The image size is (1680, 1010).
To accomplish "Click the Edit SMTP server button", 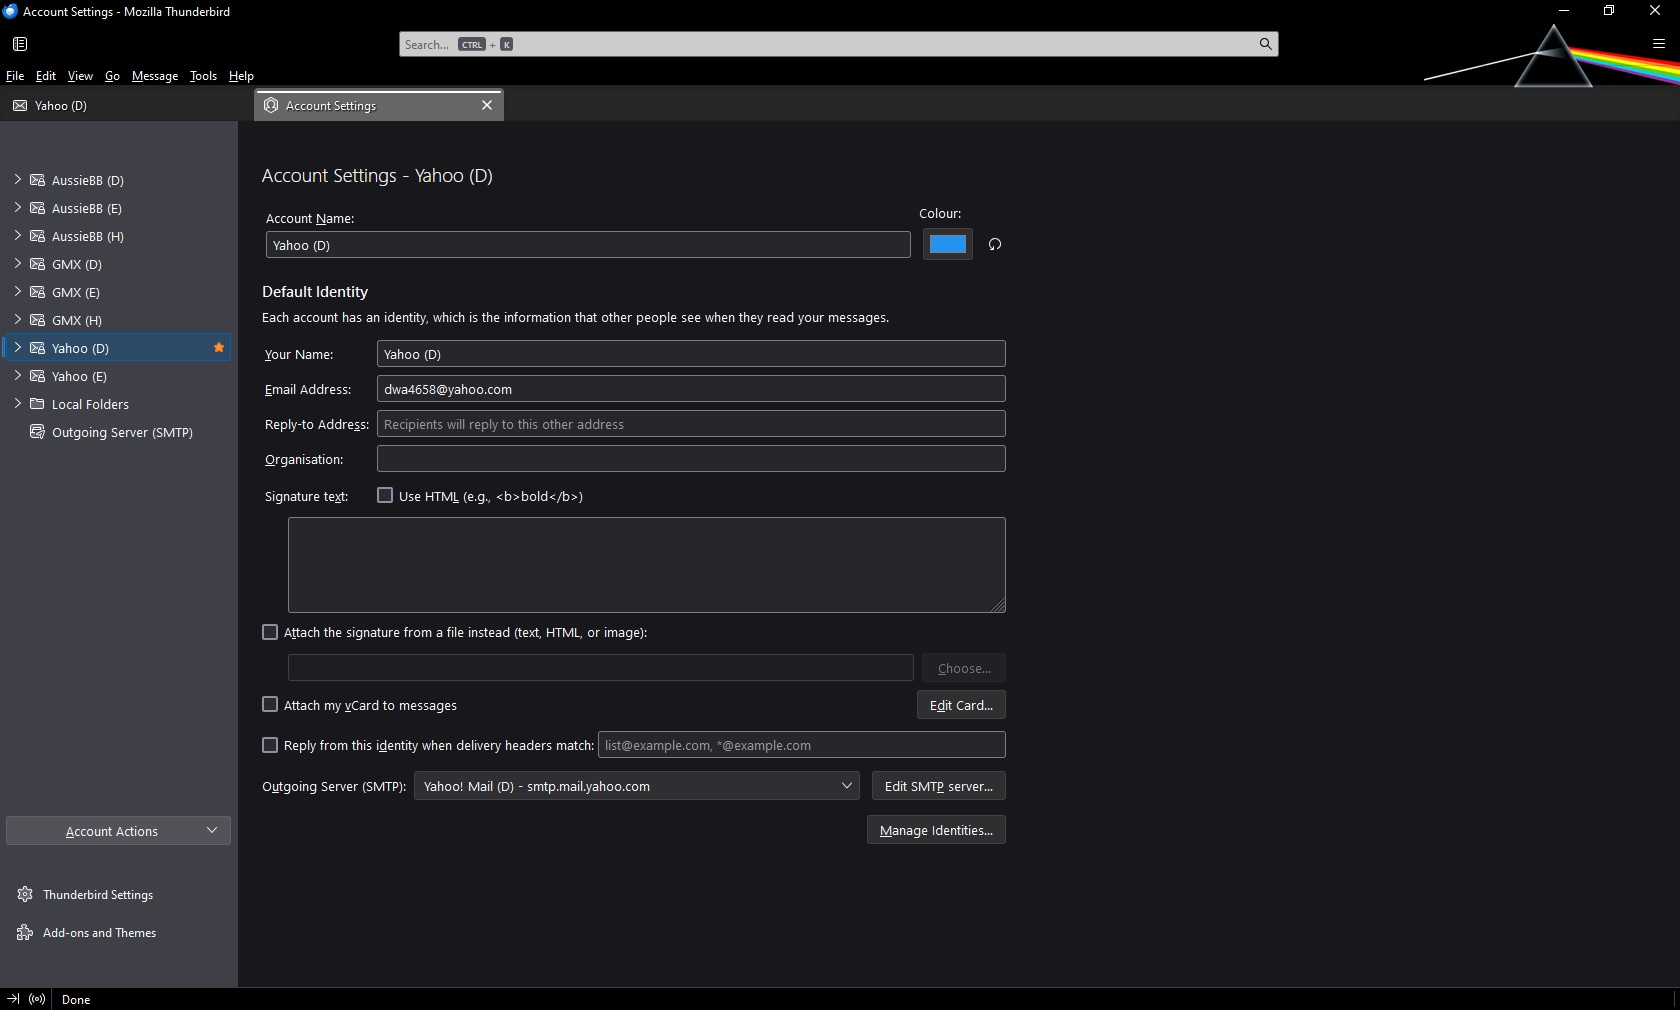I will click(938, 786).
